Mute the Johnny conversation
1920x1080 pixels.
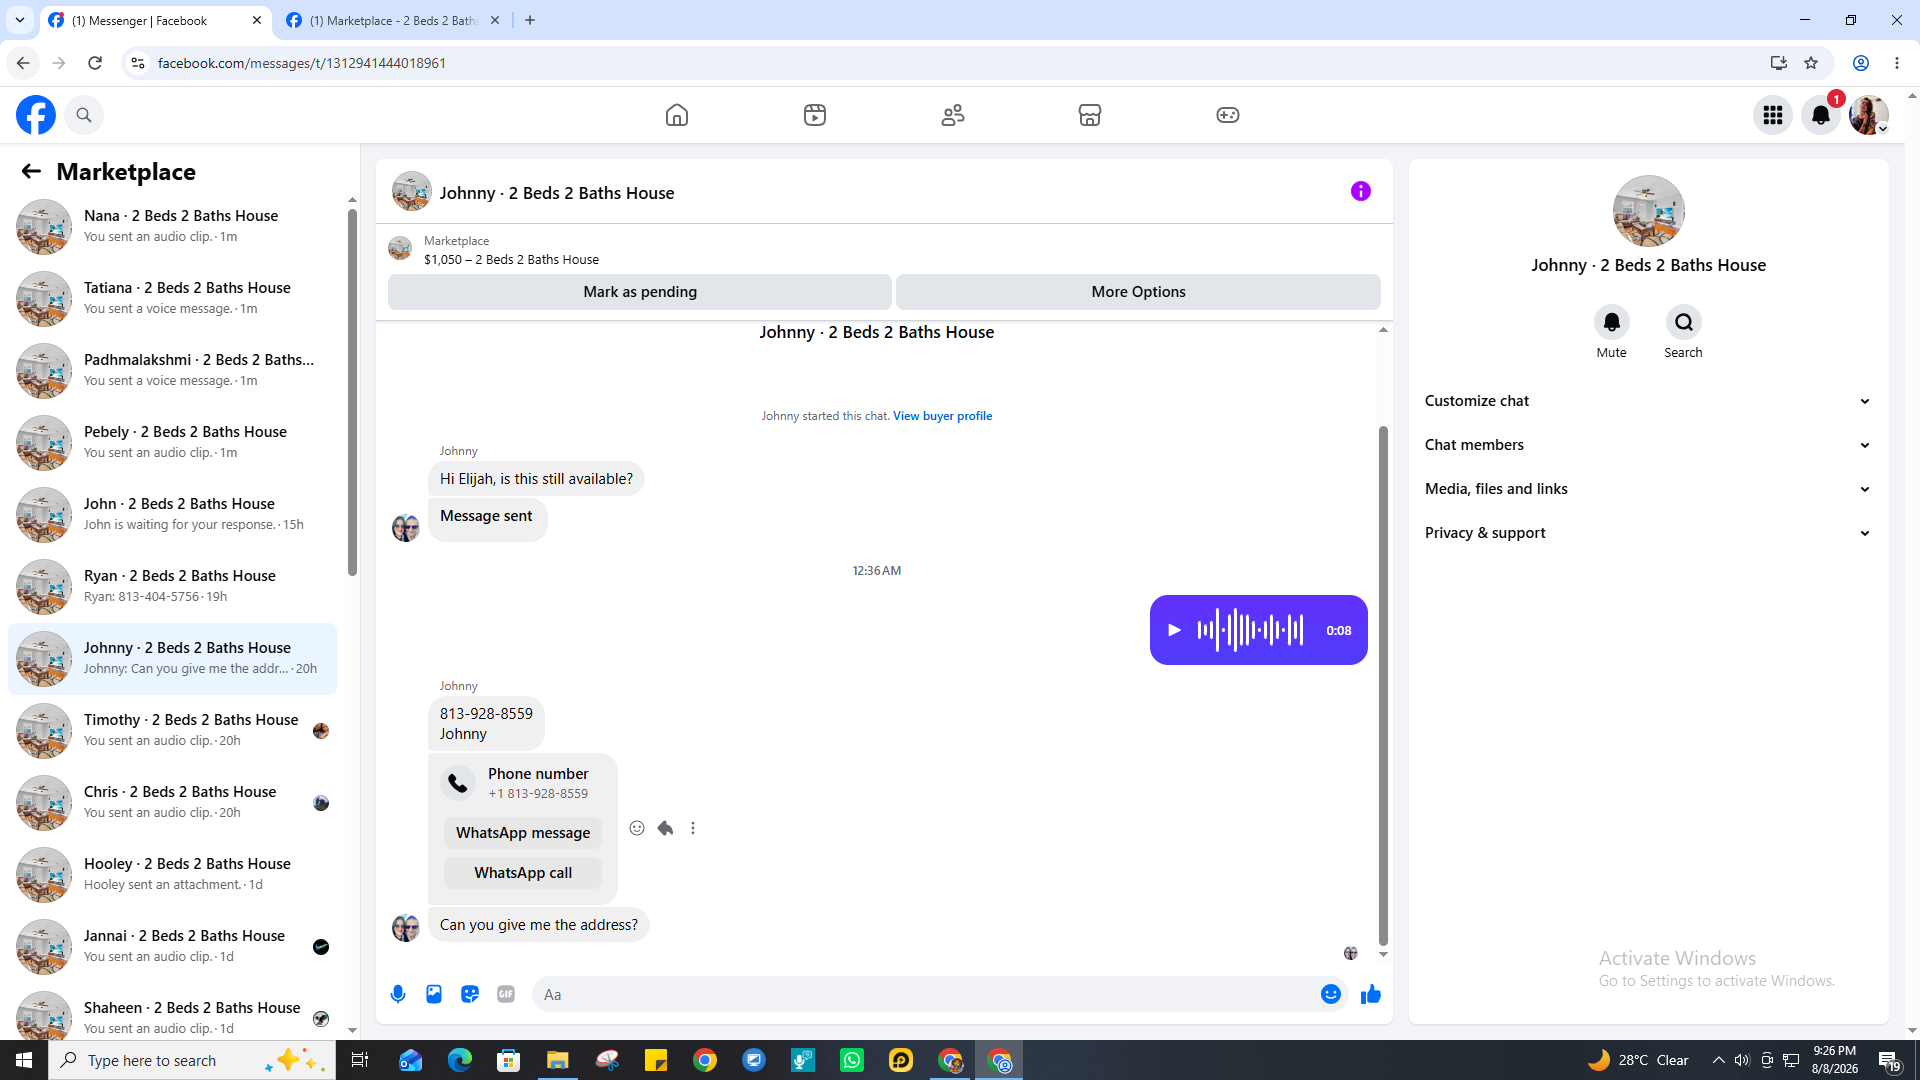(x=1611, y=322)
